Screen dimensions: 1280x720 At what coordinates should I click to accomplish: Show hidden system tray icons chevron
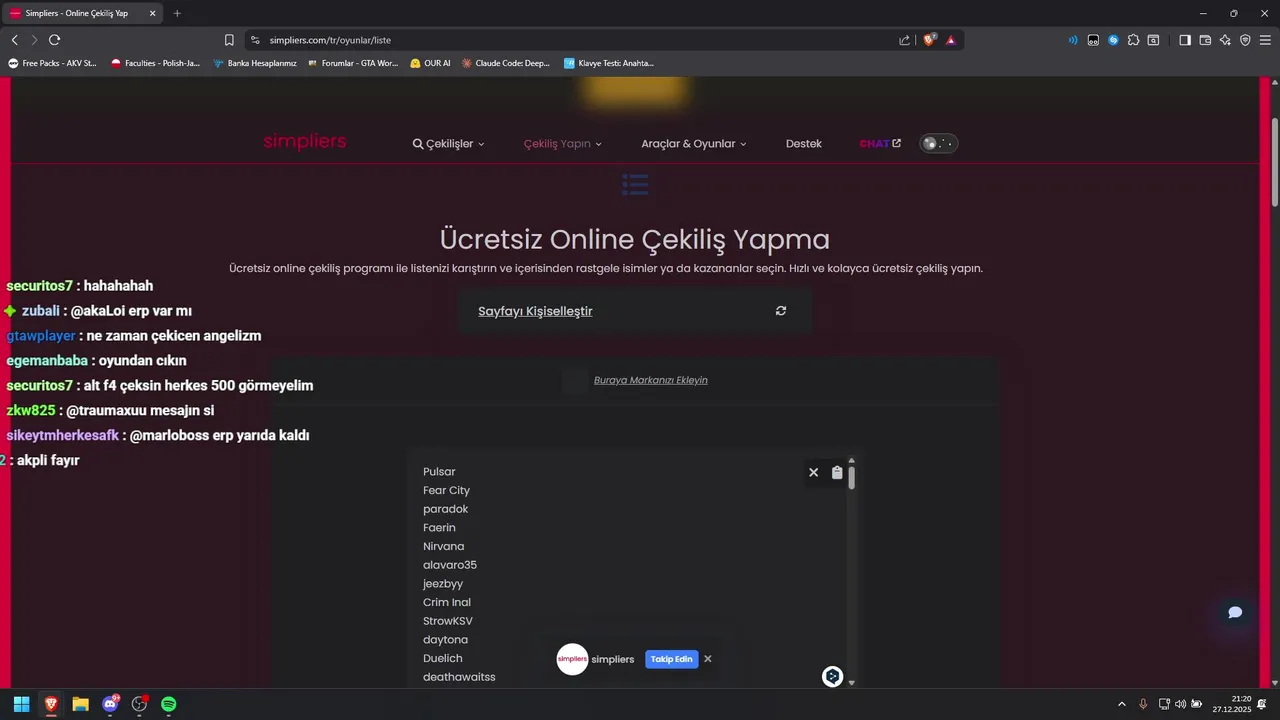[1121, 704]
